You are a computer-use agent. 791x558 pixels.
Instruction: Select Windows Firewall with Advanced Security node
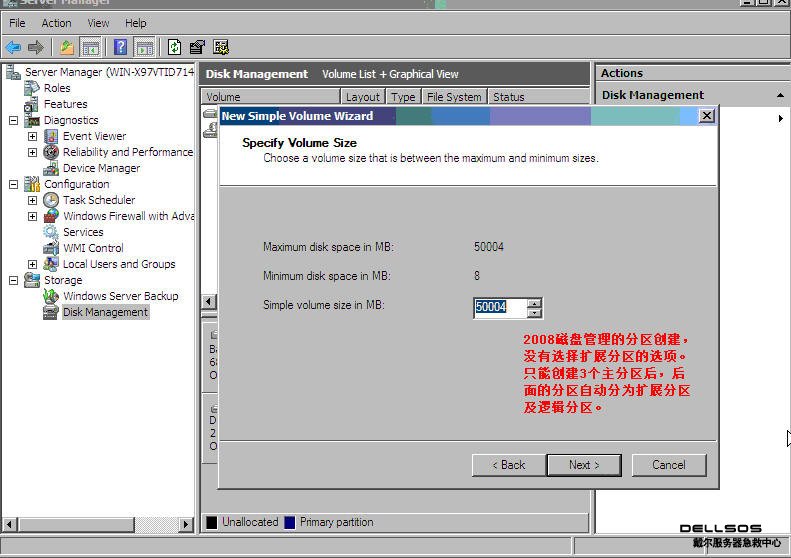(129, 216)
